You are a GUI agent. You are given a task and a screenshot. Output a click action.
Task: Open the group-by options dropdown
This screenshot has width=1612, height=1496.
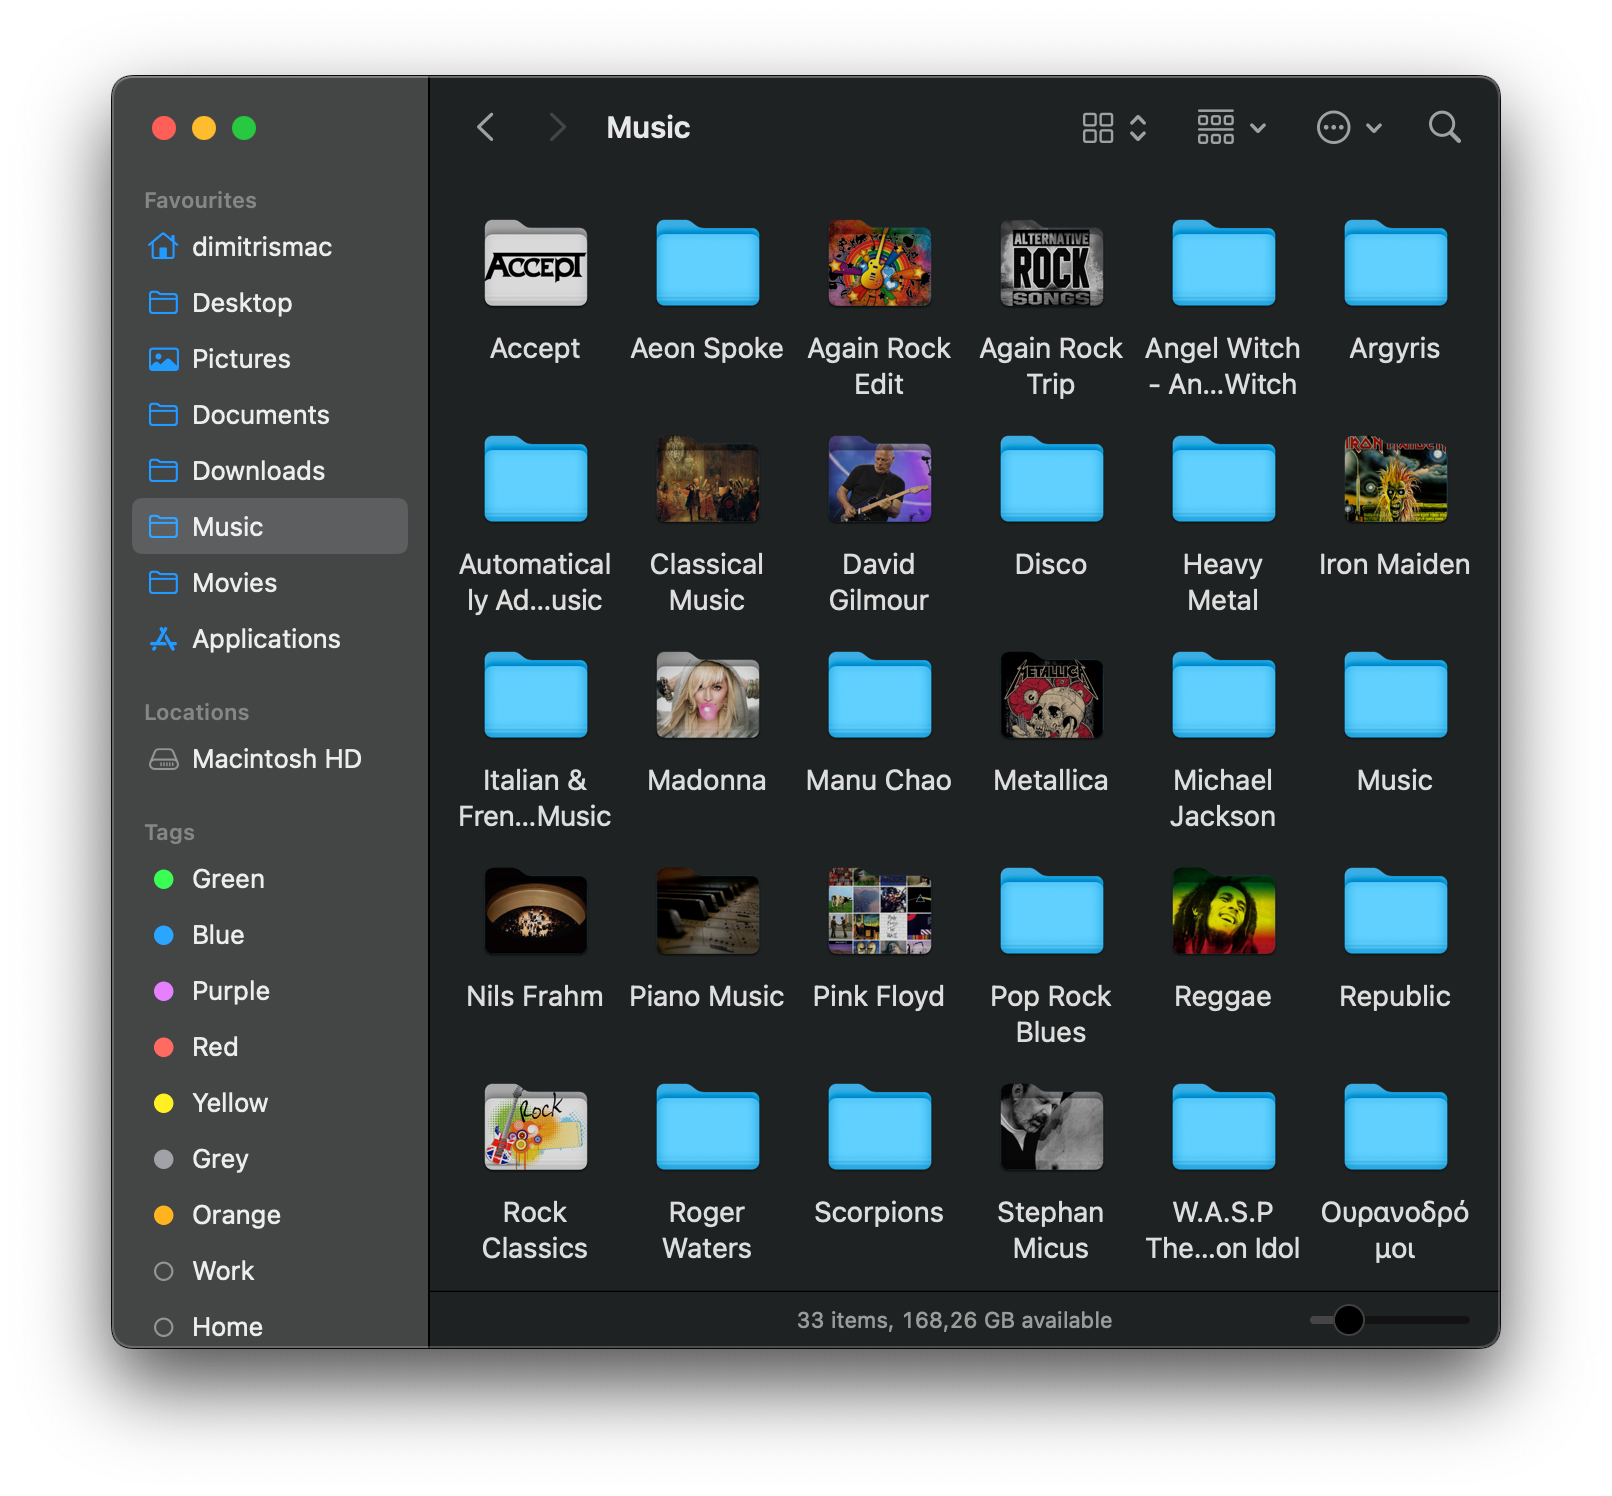click(x=1232, y=128)
